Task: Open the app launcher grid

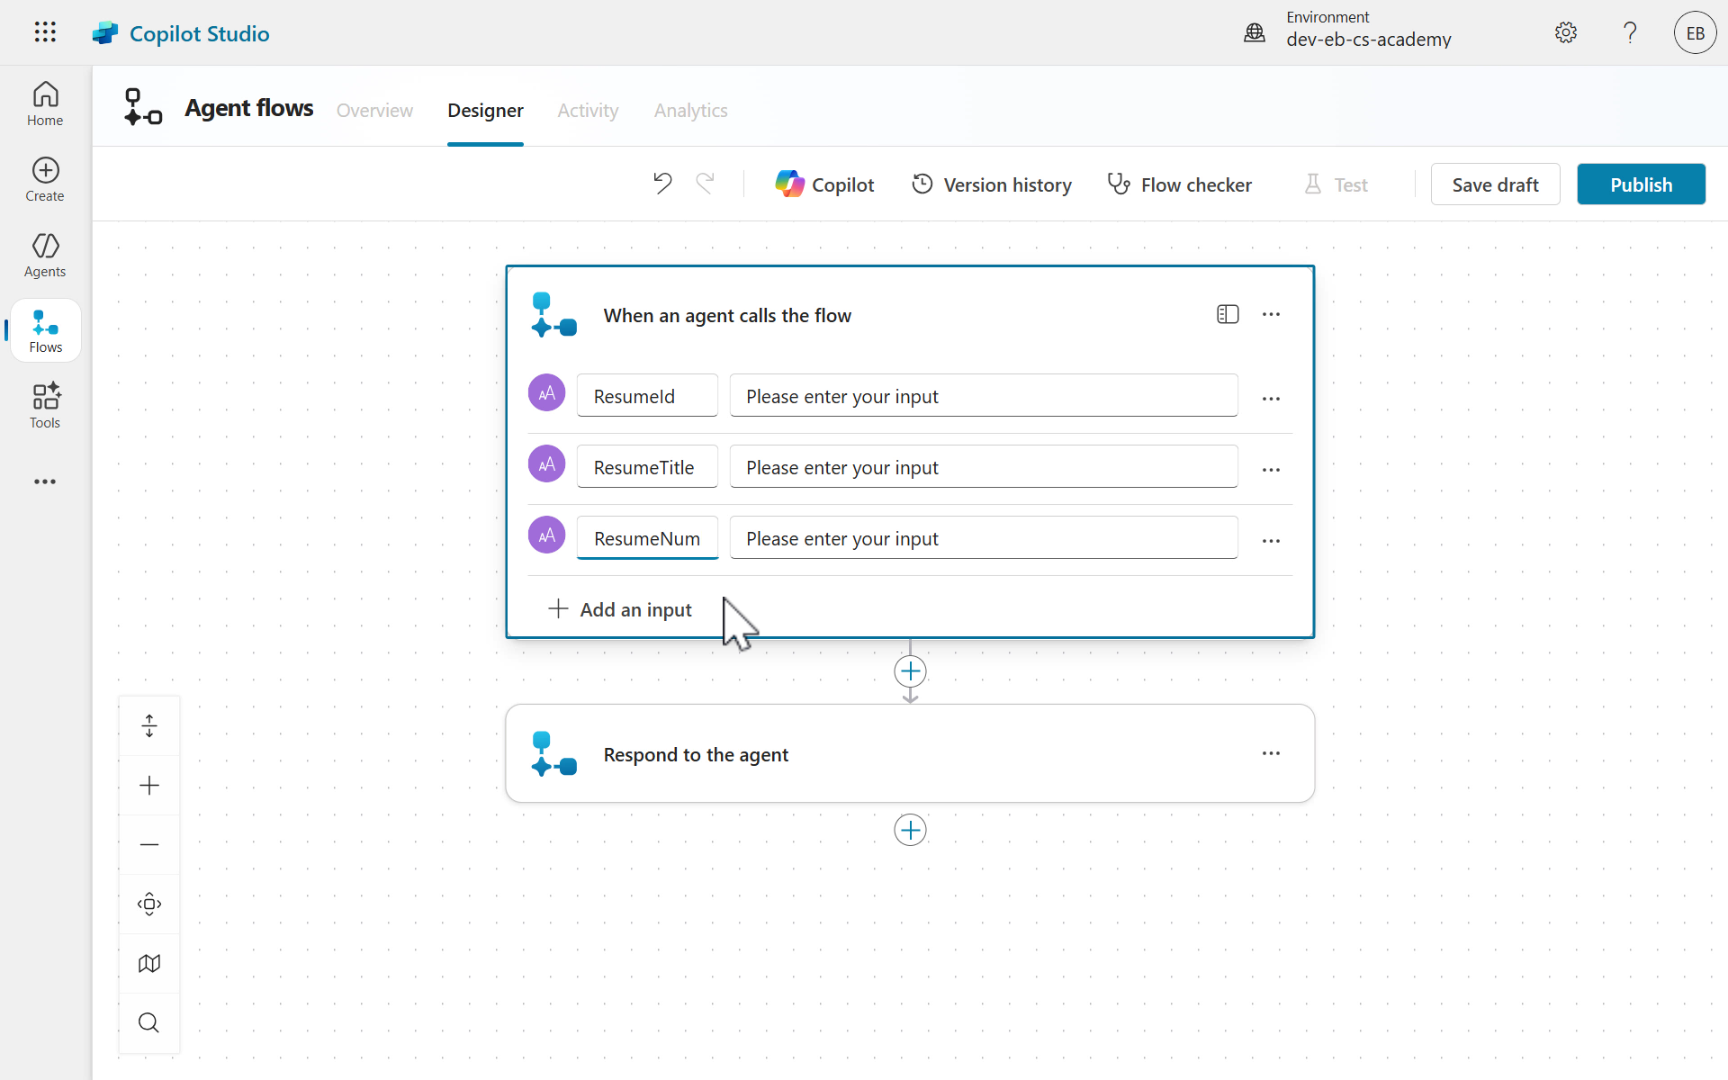Action: click(x=45, y=33)
